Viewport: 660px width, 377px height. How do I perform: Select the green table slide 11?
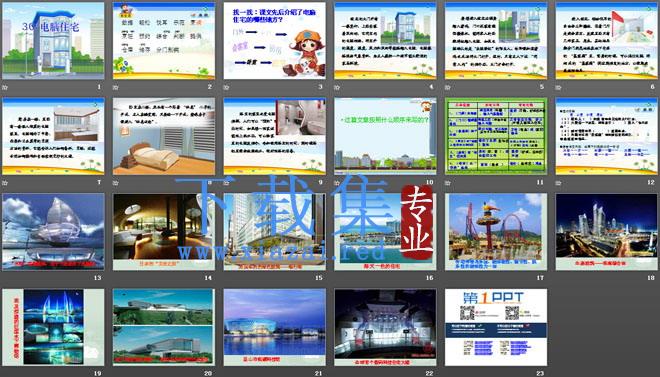[496, 136]
